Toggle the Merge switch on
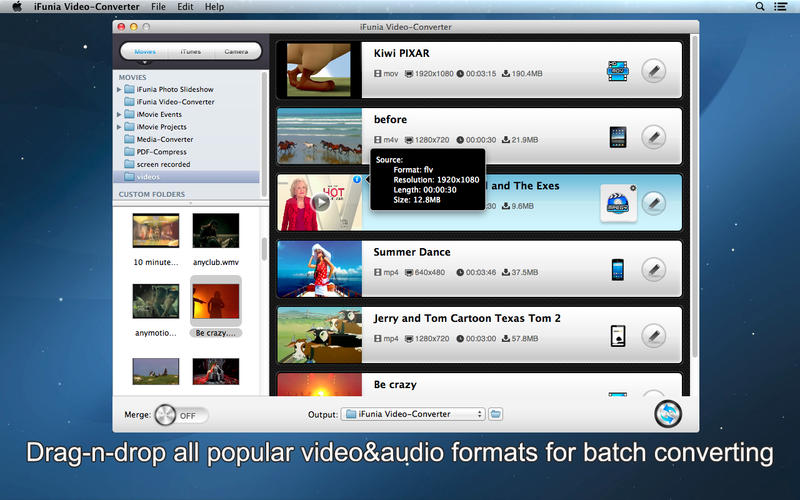The image size is (800, 500). click(x=180, y=414)
